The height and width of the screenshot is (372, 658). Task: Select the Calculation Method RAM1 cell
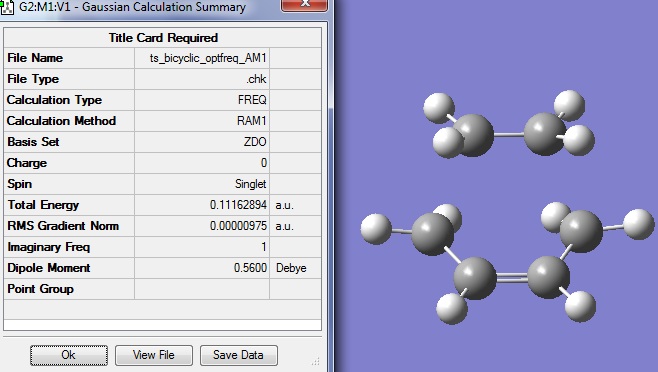click(202, 121)
